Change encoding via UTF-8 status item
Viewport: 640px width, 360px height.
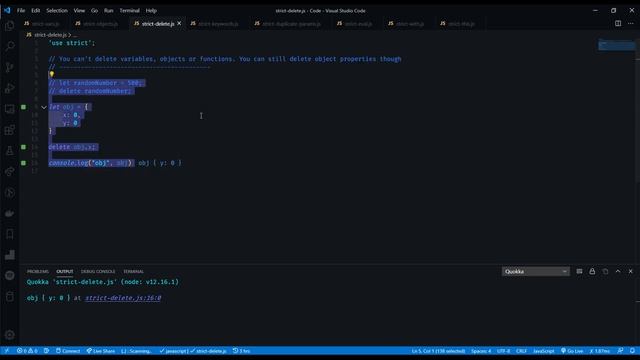pyautogui.click(x=503, y=351)
